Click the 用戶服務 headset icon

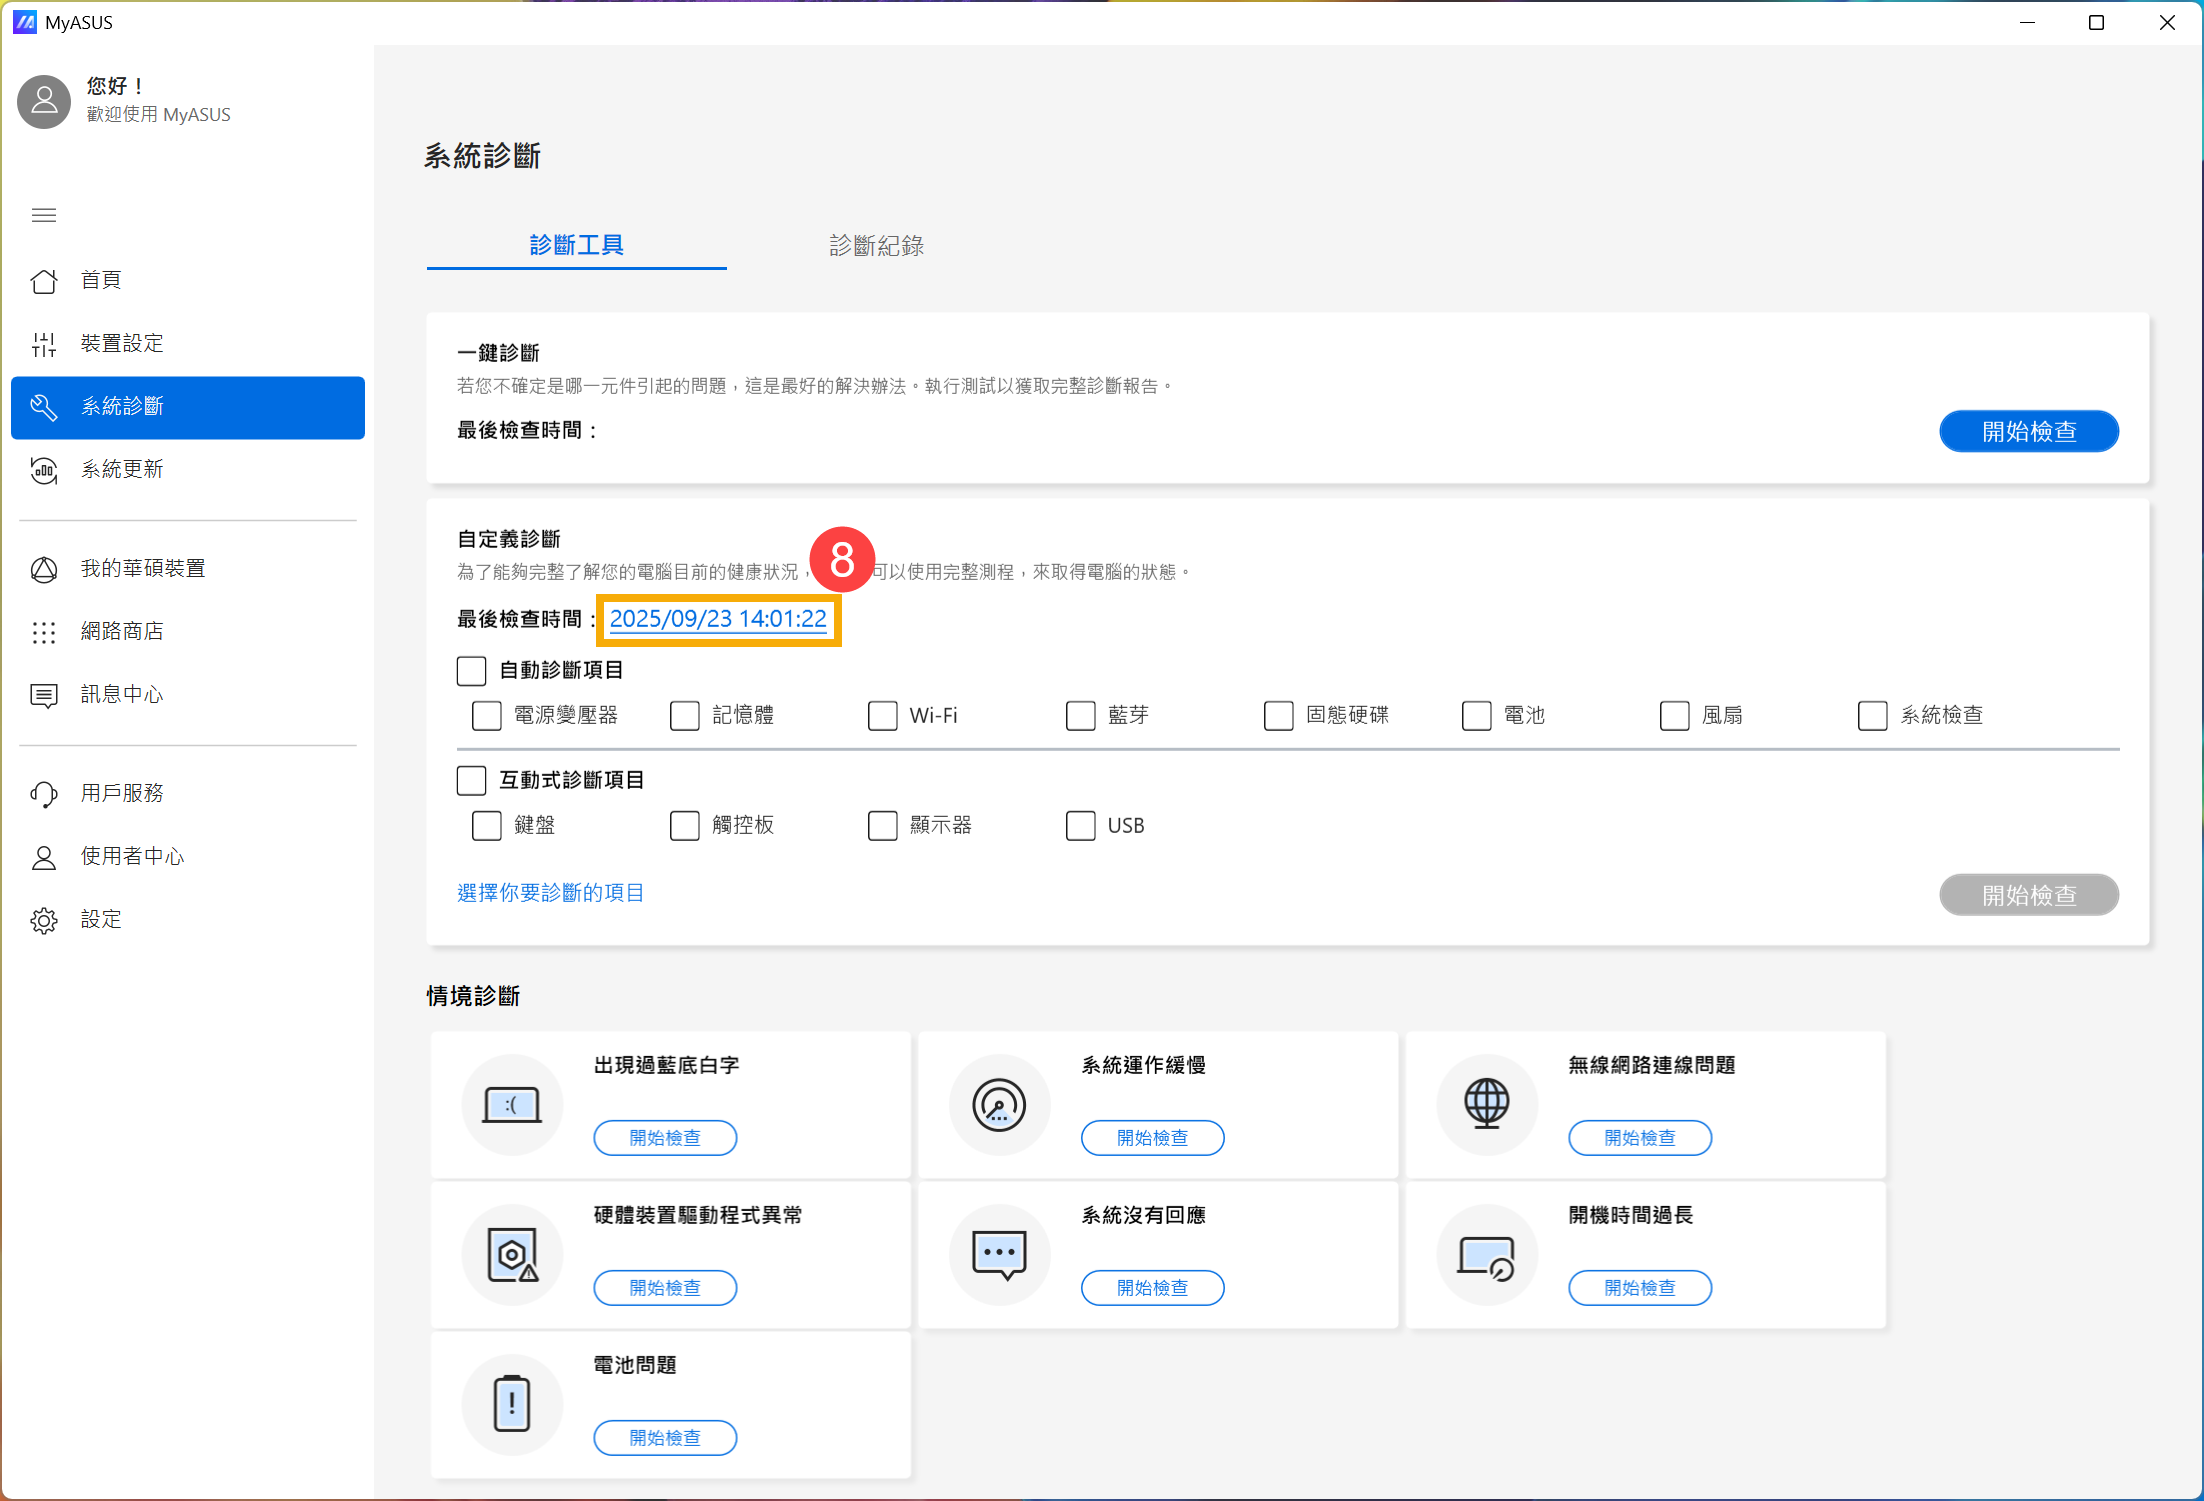tap(44, 794)
